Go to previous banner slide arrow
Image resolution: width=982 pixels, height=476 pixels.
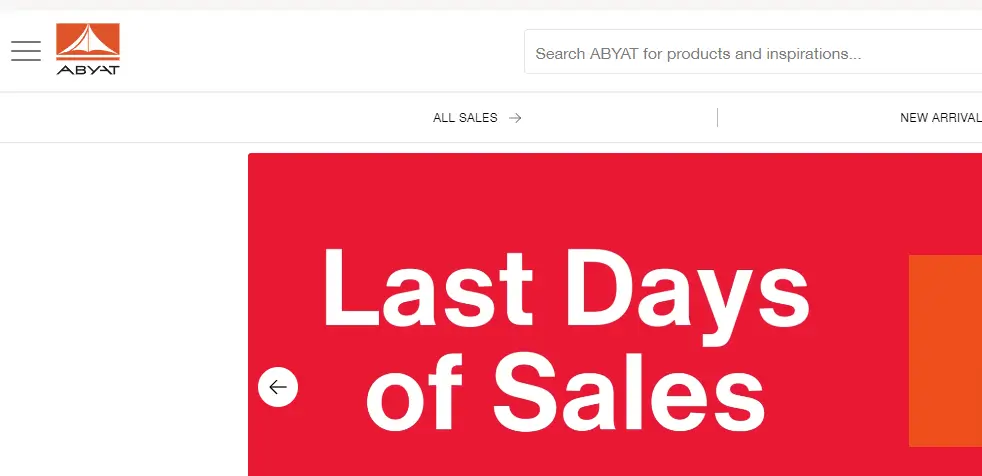click(x=278, y=387)
